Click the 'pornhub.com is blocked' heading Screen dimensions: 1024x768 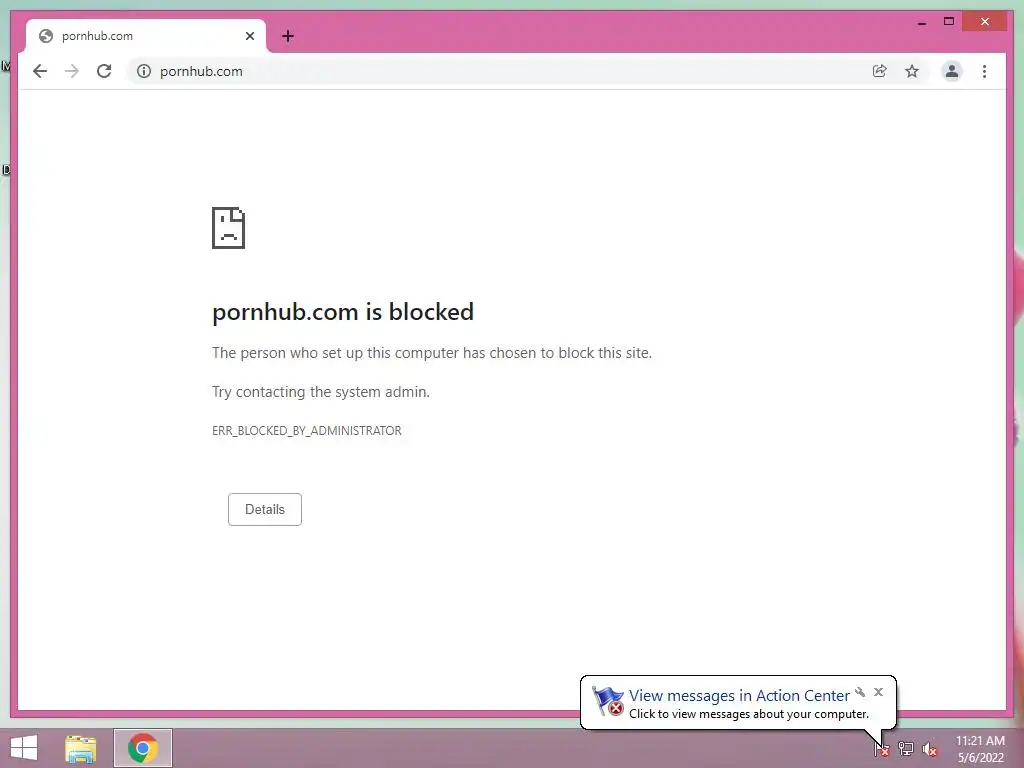(343, 312)
